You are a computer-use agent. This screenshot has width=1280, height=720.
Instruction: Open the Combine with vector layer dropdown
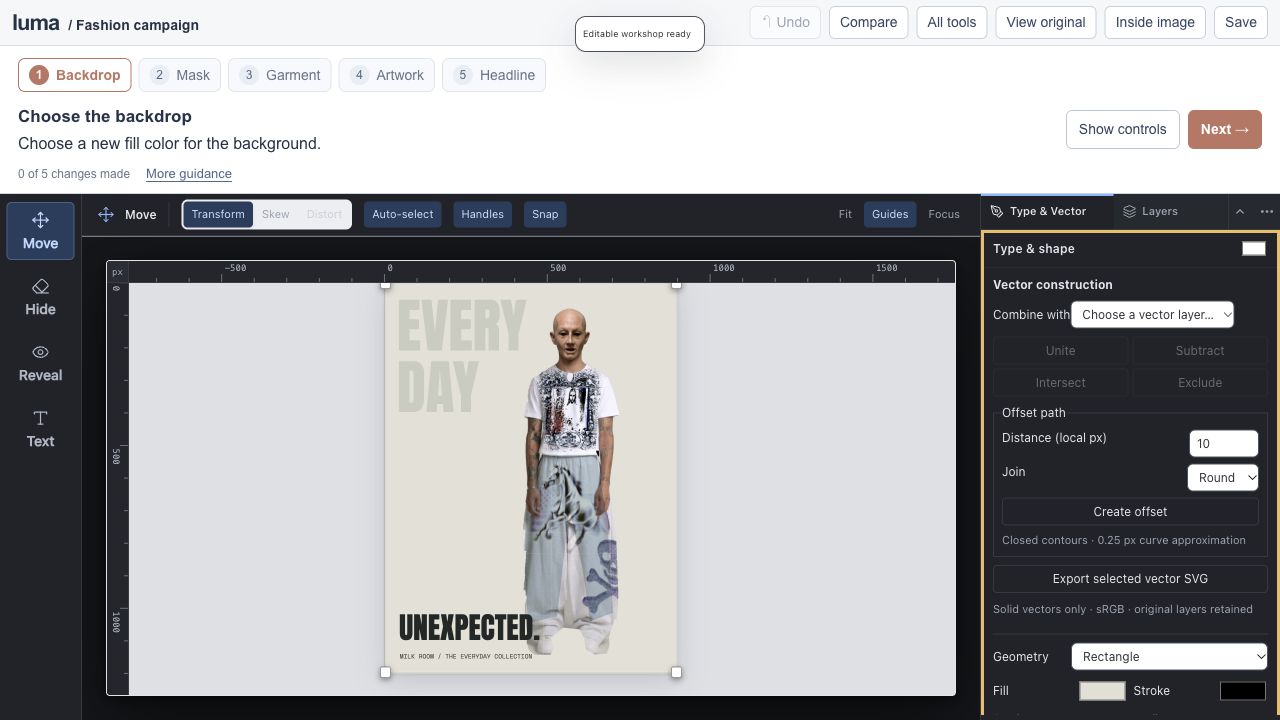(x=1152, y=314)
